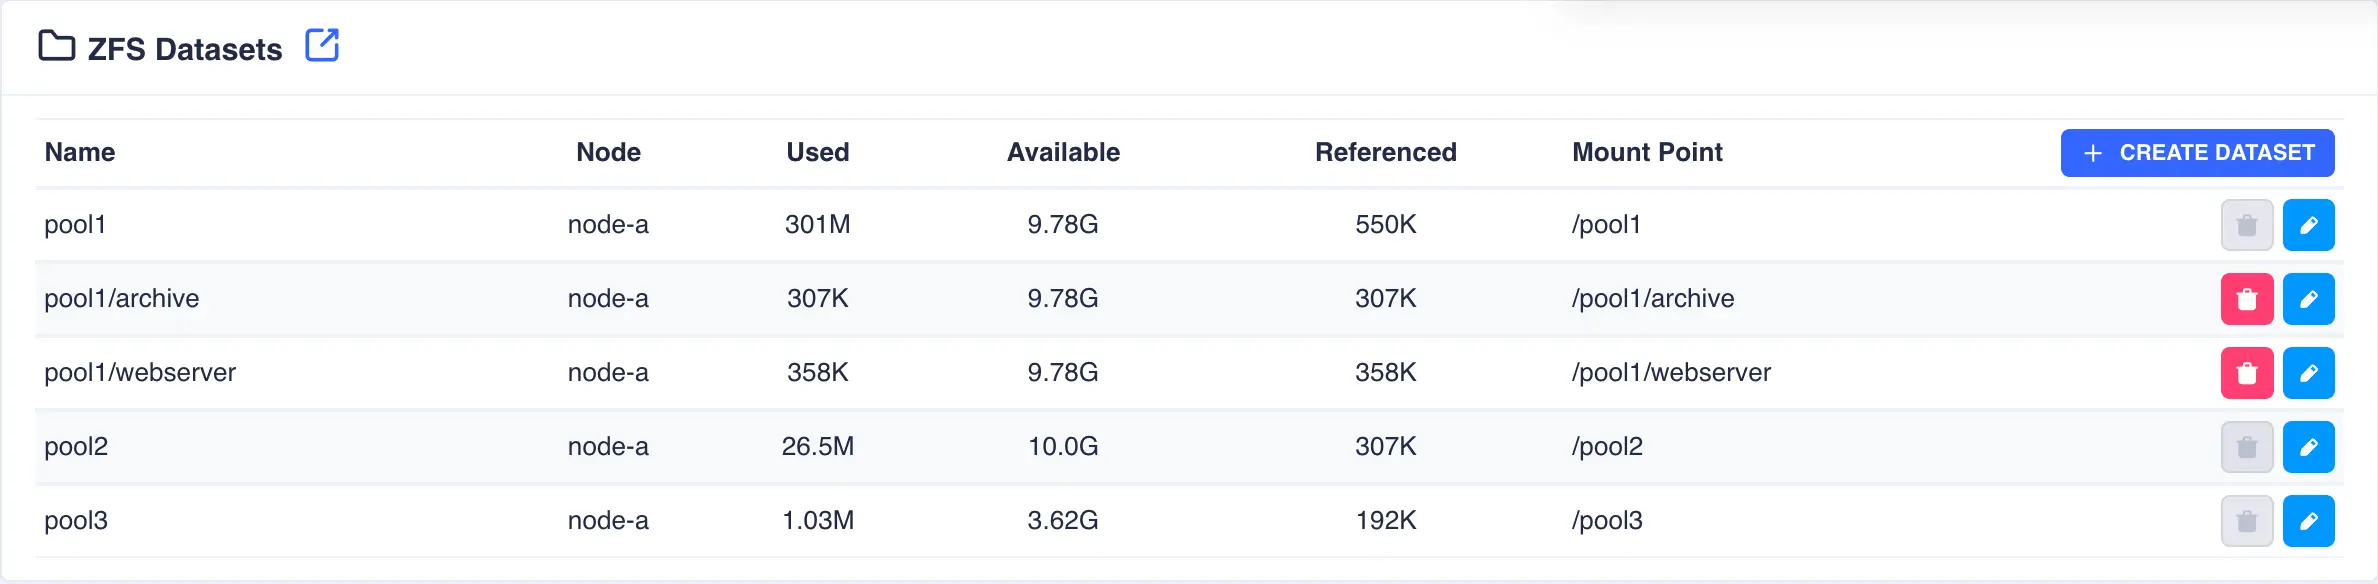This screenshot has width=2378, height=584.
Task: Edit the pool2 dataset
Action: pyautogui.click(x=2308, y=447)
